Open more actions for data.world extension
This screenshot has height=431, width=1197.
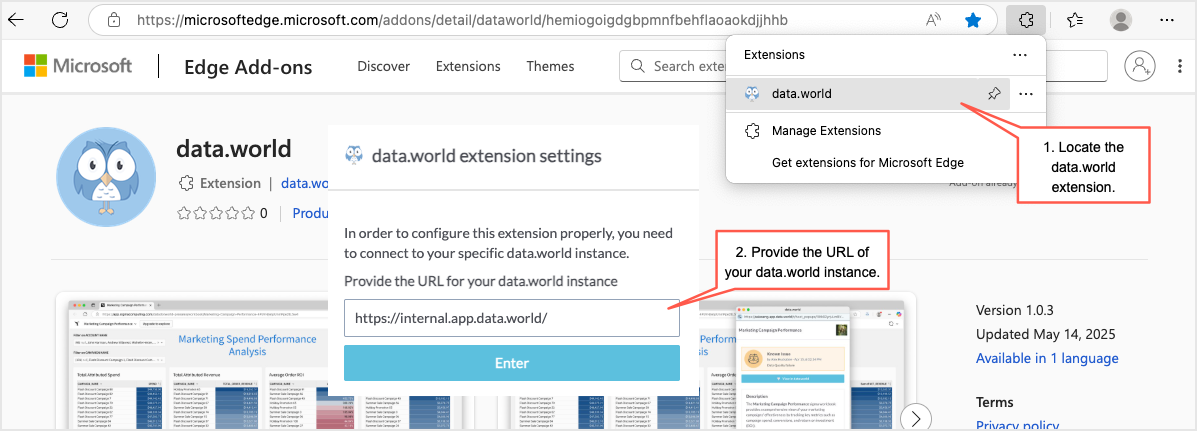1026,94
